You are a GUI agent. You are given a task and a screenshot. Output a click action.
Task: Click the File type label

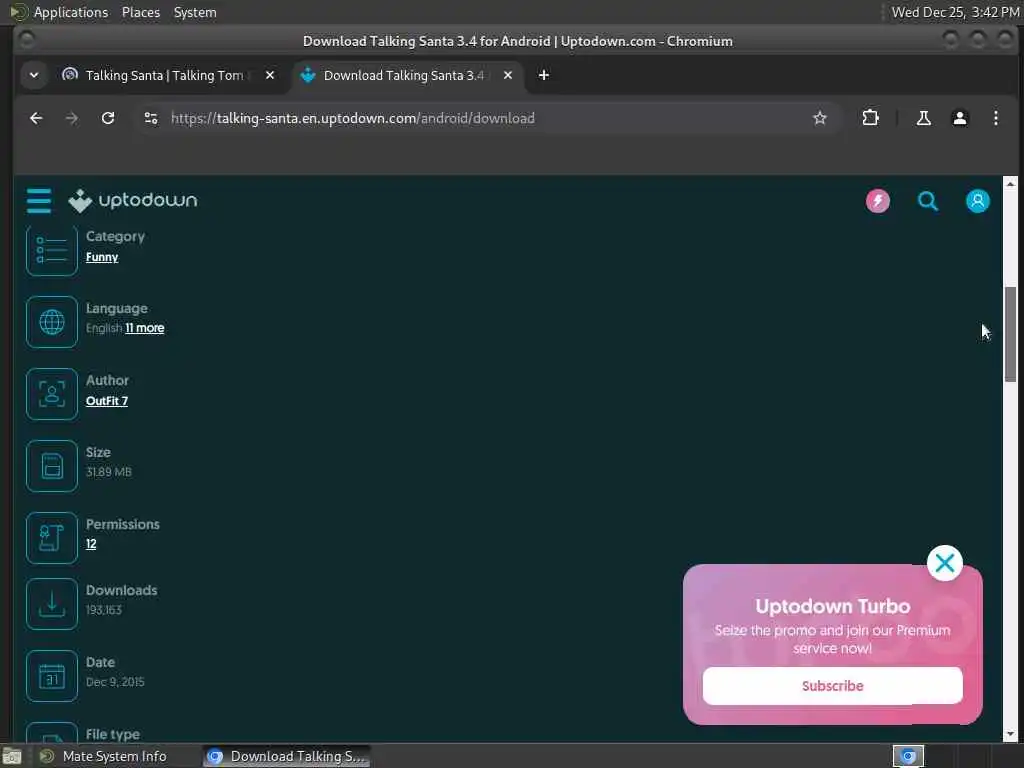point(112,734)
